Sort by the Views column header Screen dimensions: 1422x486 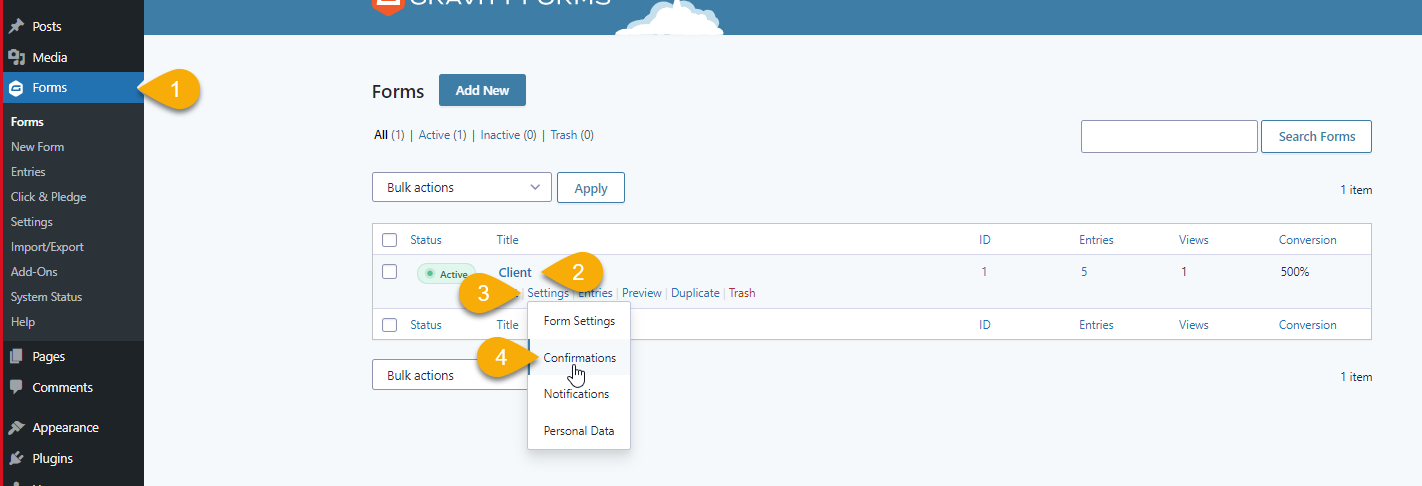pyautogui.click(x=1193, y=240)
